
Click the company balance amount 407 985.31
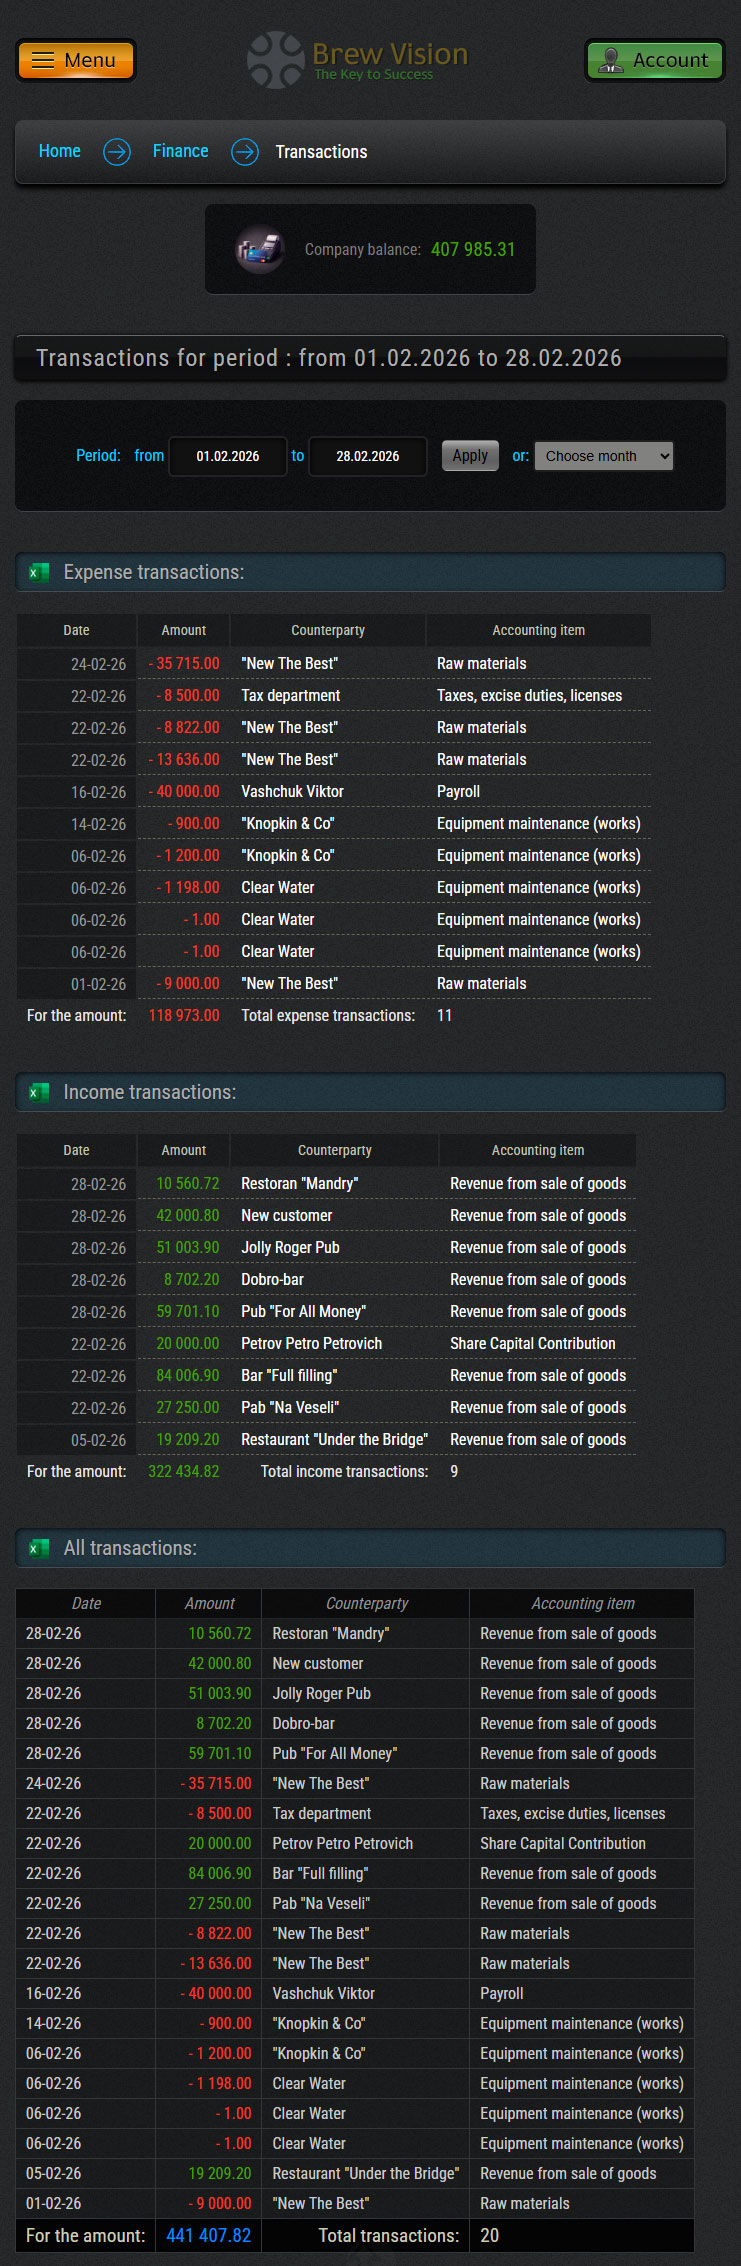click(472, 249)
